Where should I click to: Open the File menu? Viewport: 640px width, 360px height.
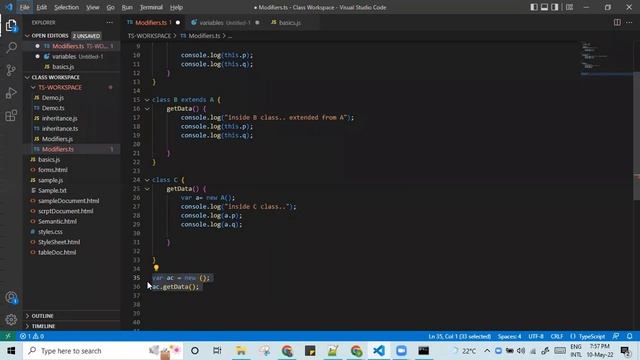pos(24,7)
